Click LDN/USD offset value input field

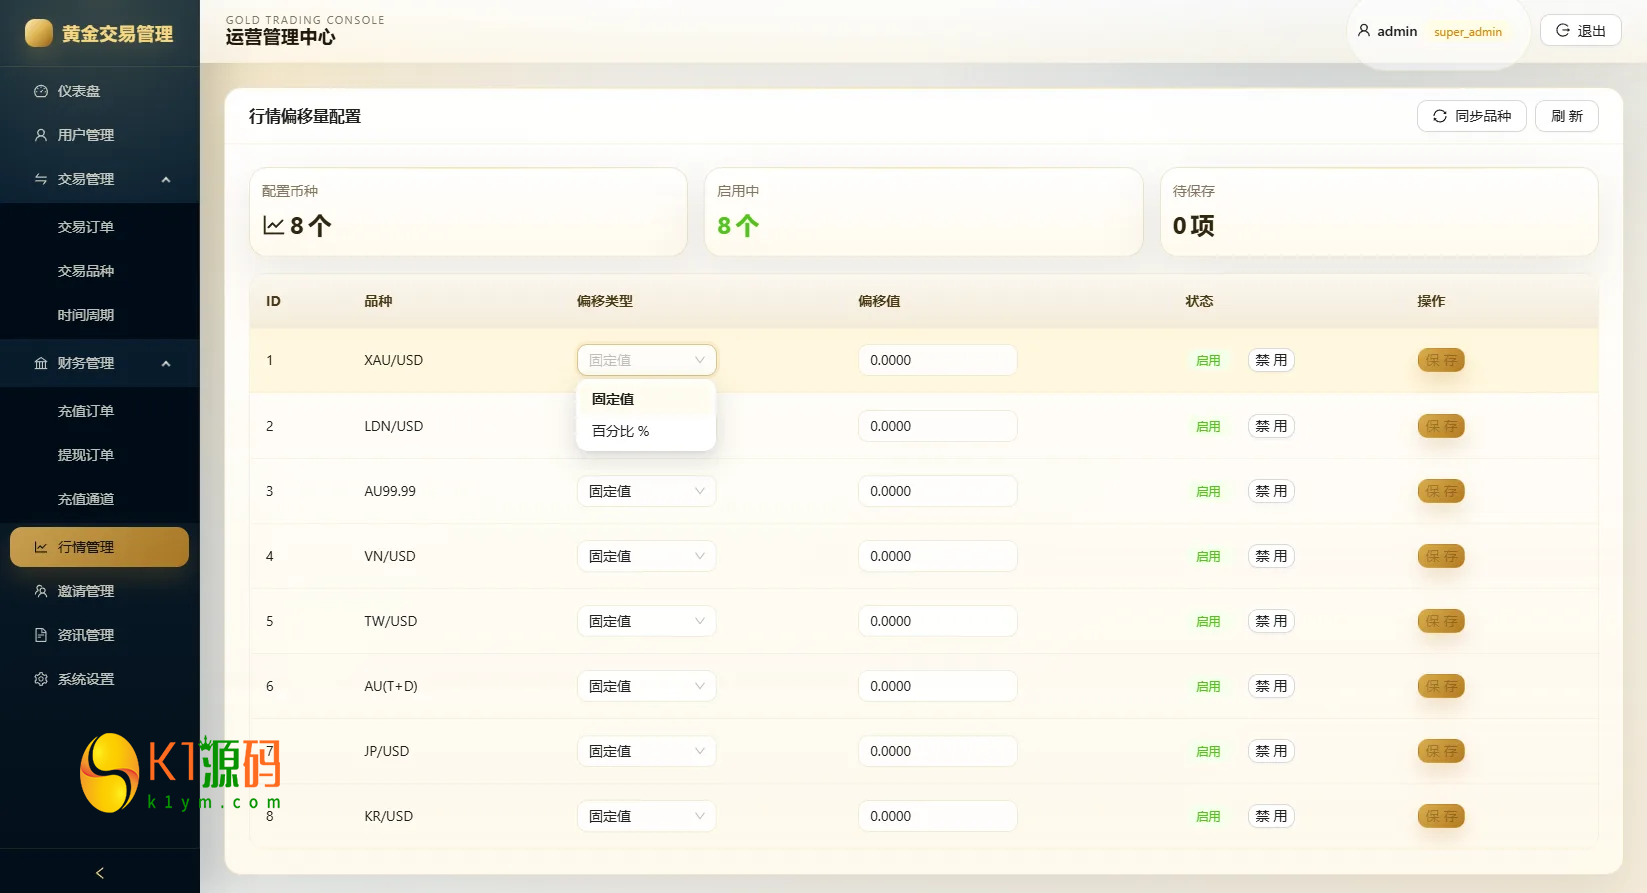pyautogui.click(x=938, y=426)
